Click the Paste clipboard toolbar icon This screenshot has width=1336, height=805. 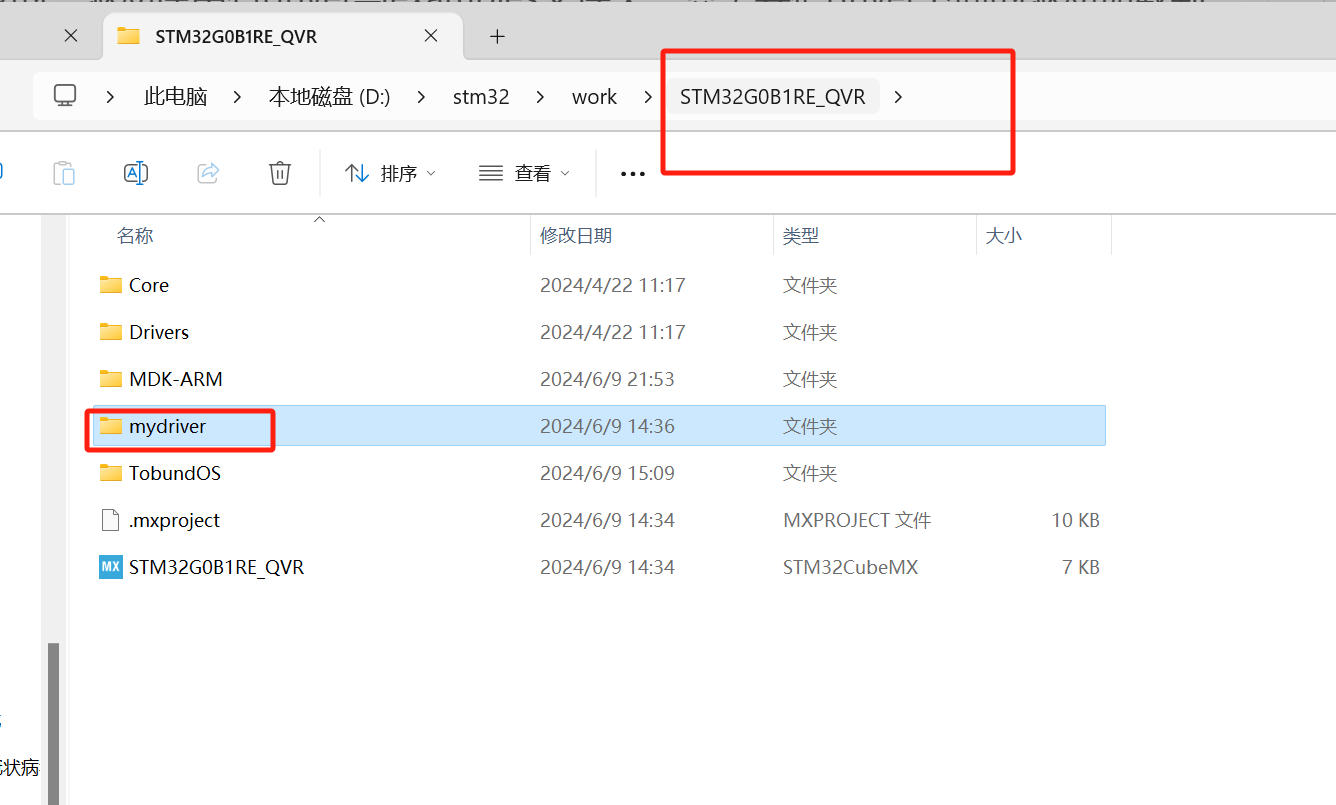64,173
